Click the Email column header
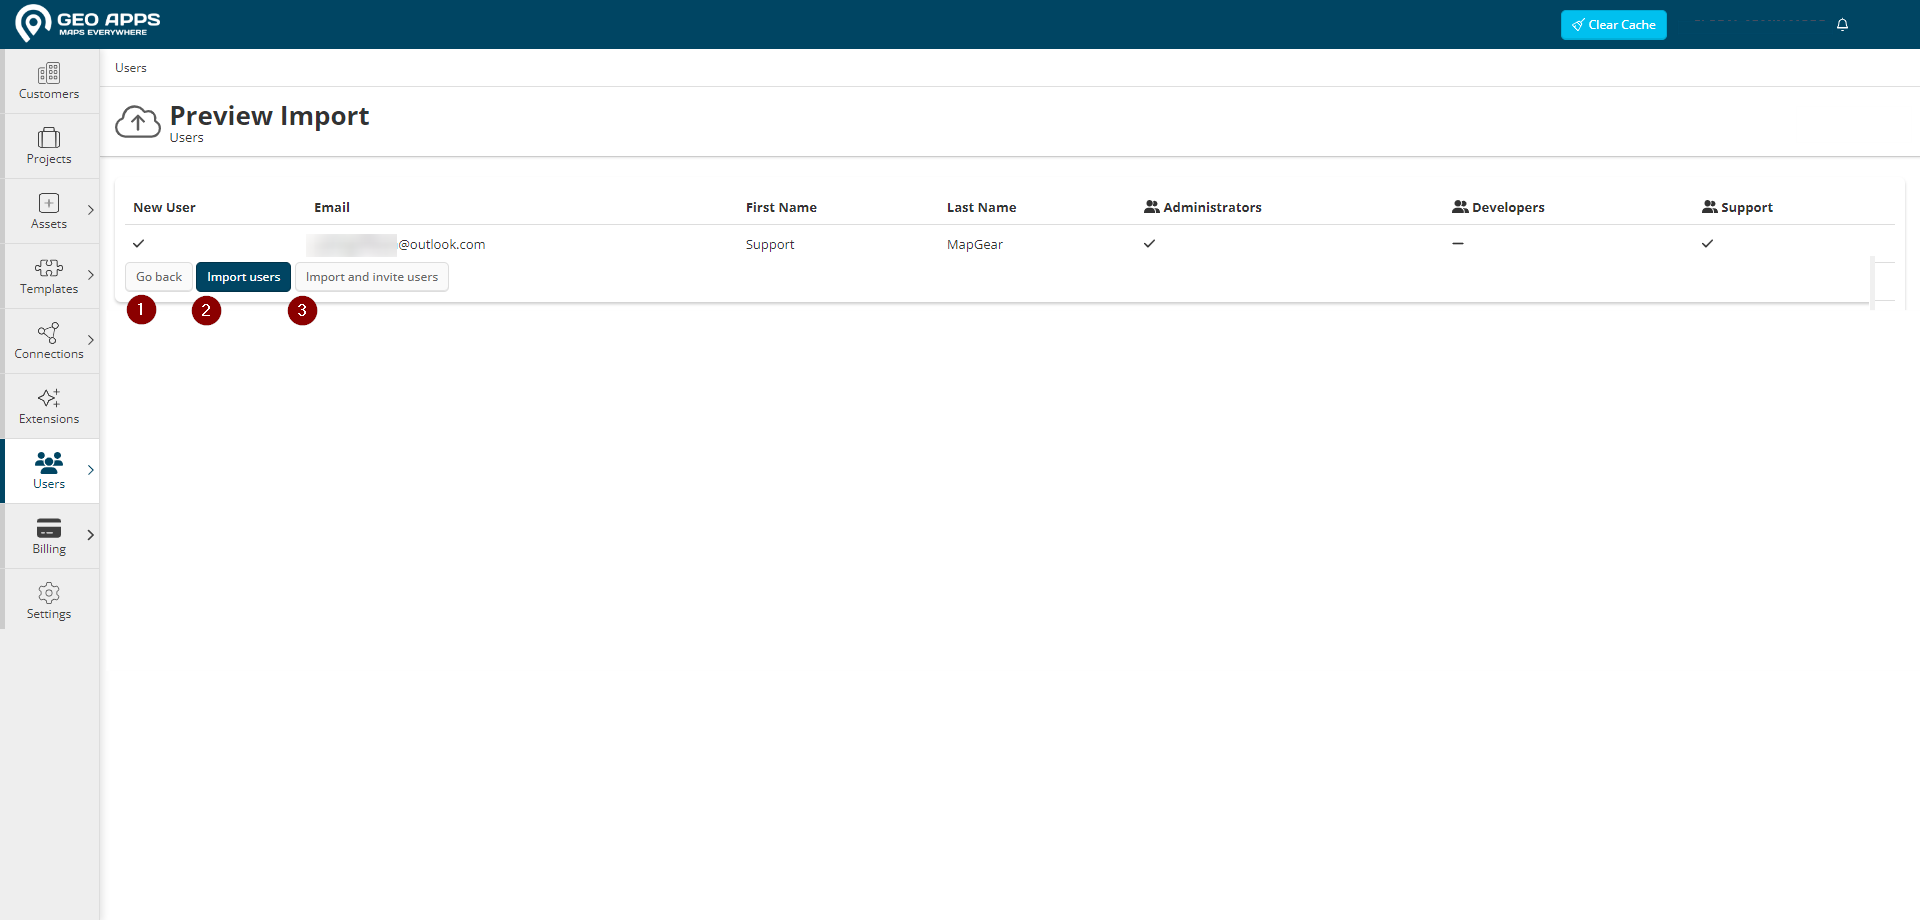1920x920 pixels. pyautogui.click(x=332, y=207)
